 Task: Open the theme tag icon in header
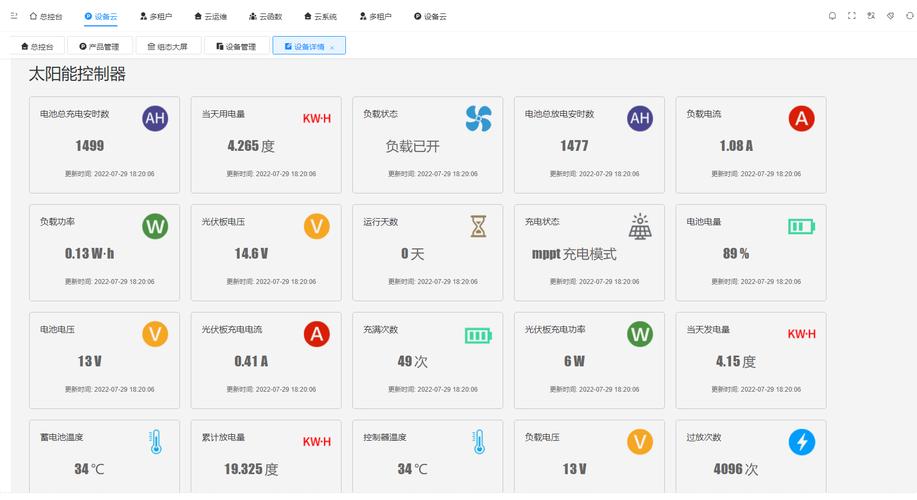point(890,16)
